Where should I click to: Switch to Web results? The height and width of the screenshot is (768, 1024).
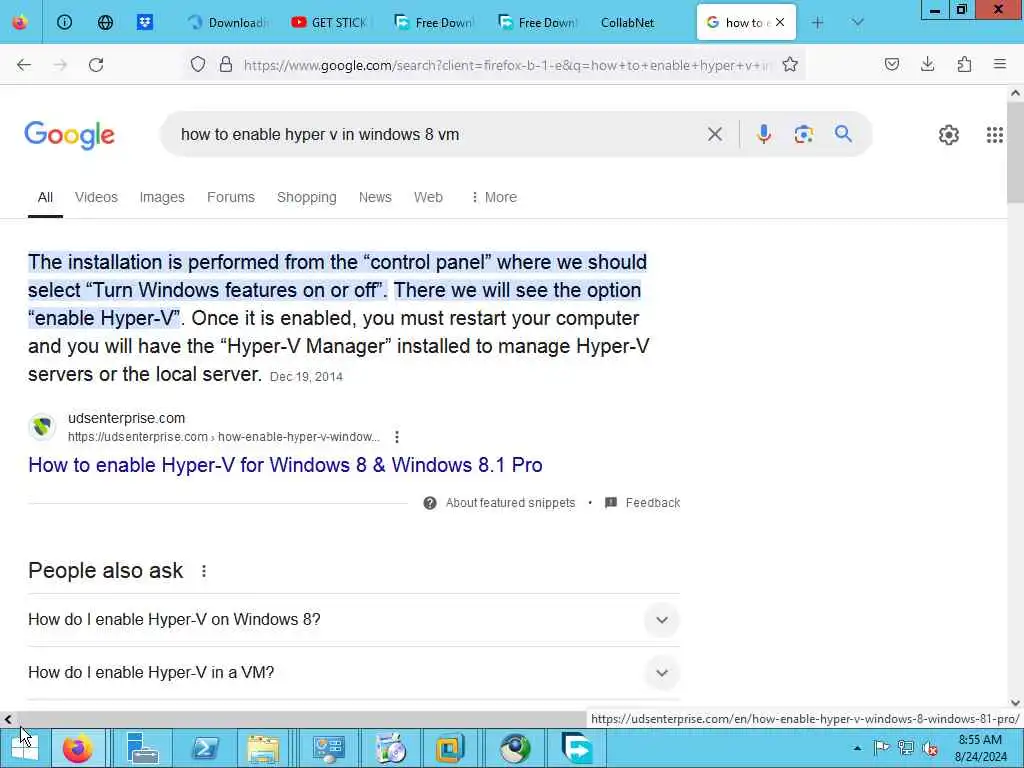pos(428,197)
